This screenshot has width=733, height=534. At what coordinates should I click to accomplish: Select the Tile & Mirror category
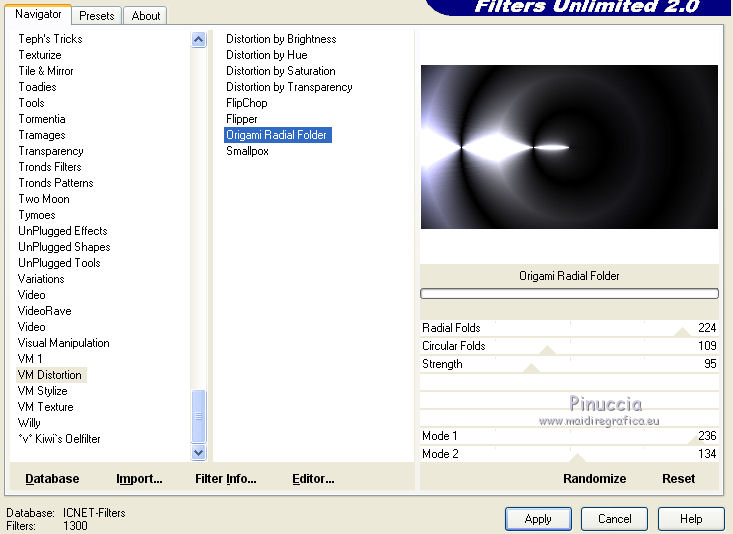[x=46, y=71]
